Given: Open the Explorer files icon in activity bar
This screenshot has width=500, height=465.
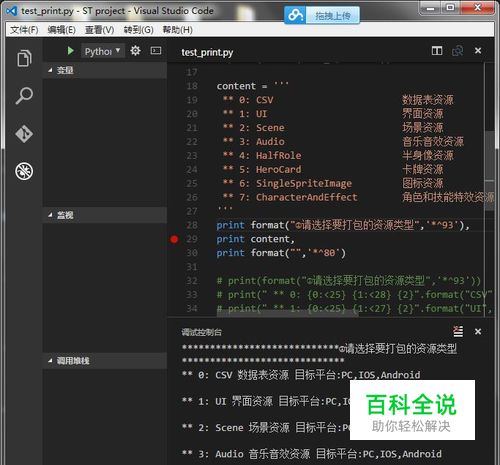Looking at the screenshot, I should 24,58.
